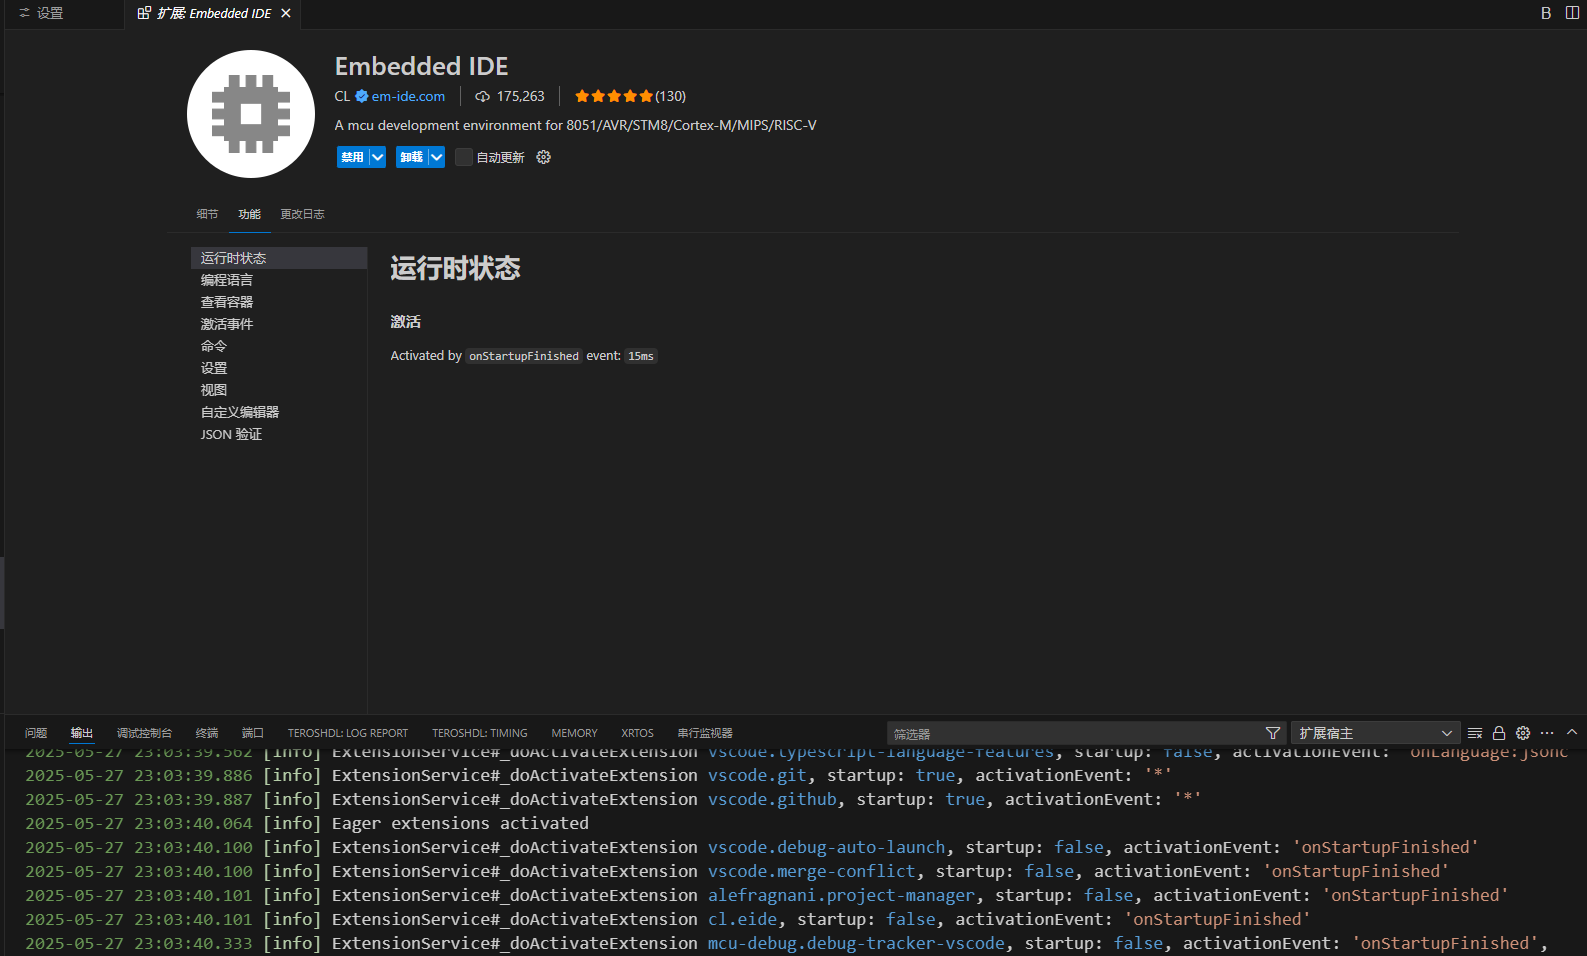Screen dimensions: 1587x956
Task: Click mcu-debug.debug-tracker-vscode in the log
Action: pyautogui.click(x=856, y=943)
